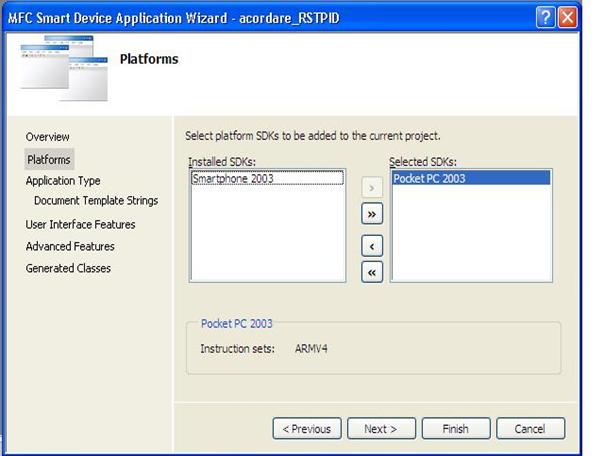Viewport: 604px width, 456px height.
Task: Remove selected SDK with single left arrow
Action: pyautogui.click(x=372, y=246)
